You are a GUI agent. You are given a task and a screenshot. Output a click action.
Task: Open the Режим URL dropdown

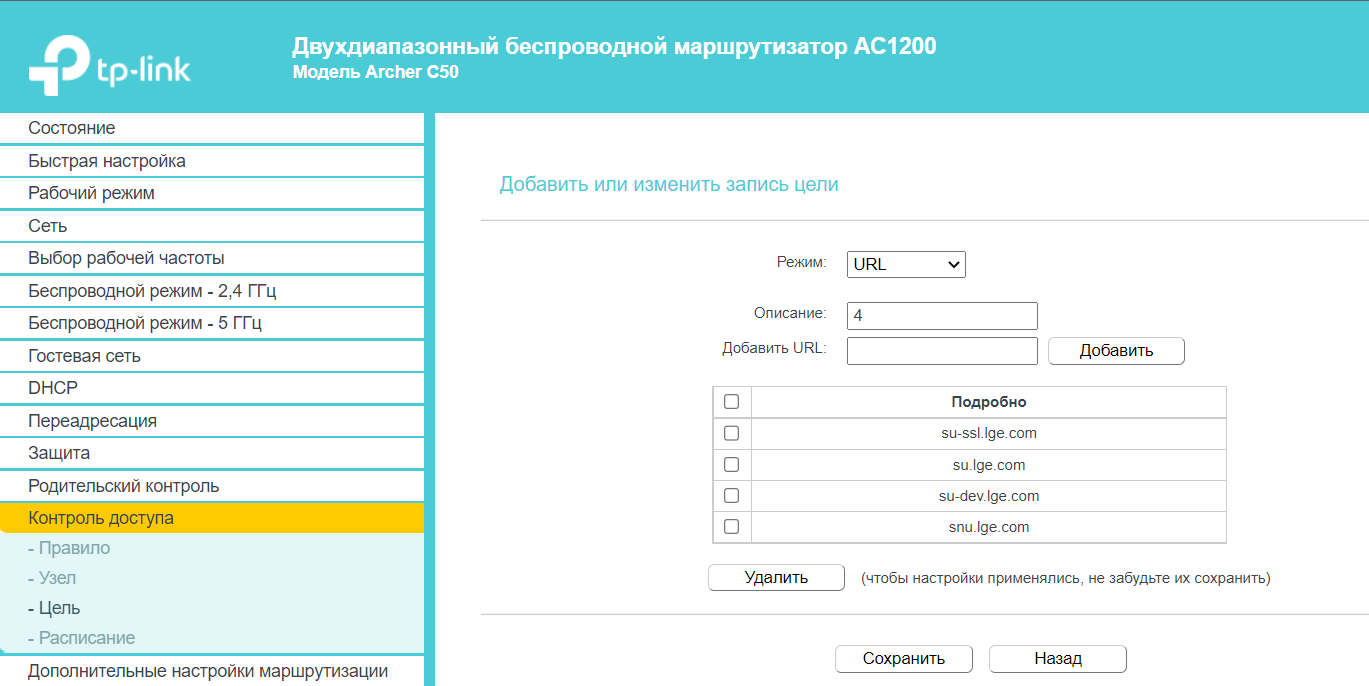coord(905,265)
